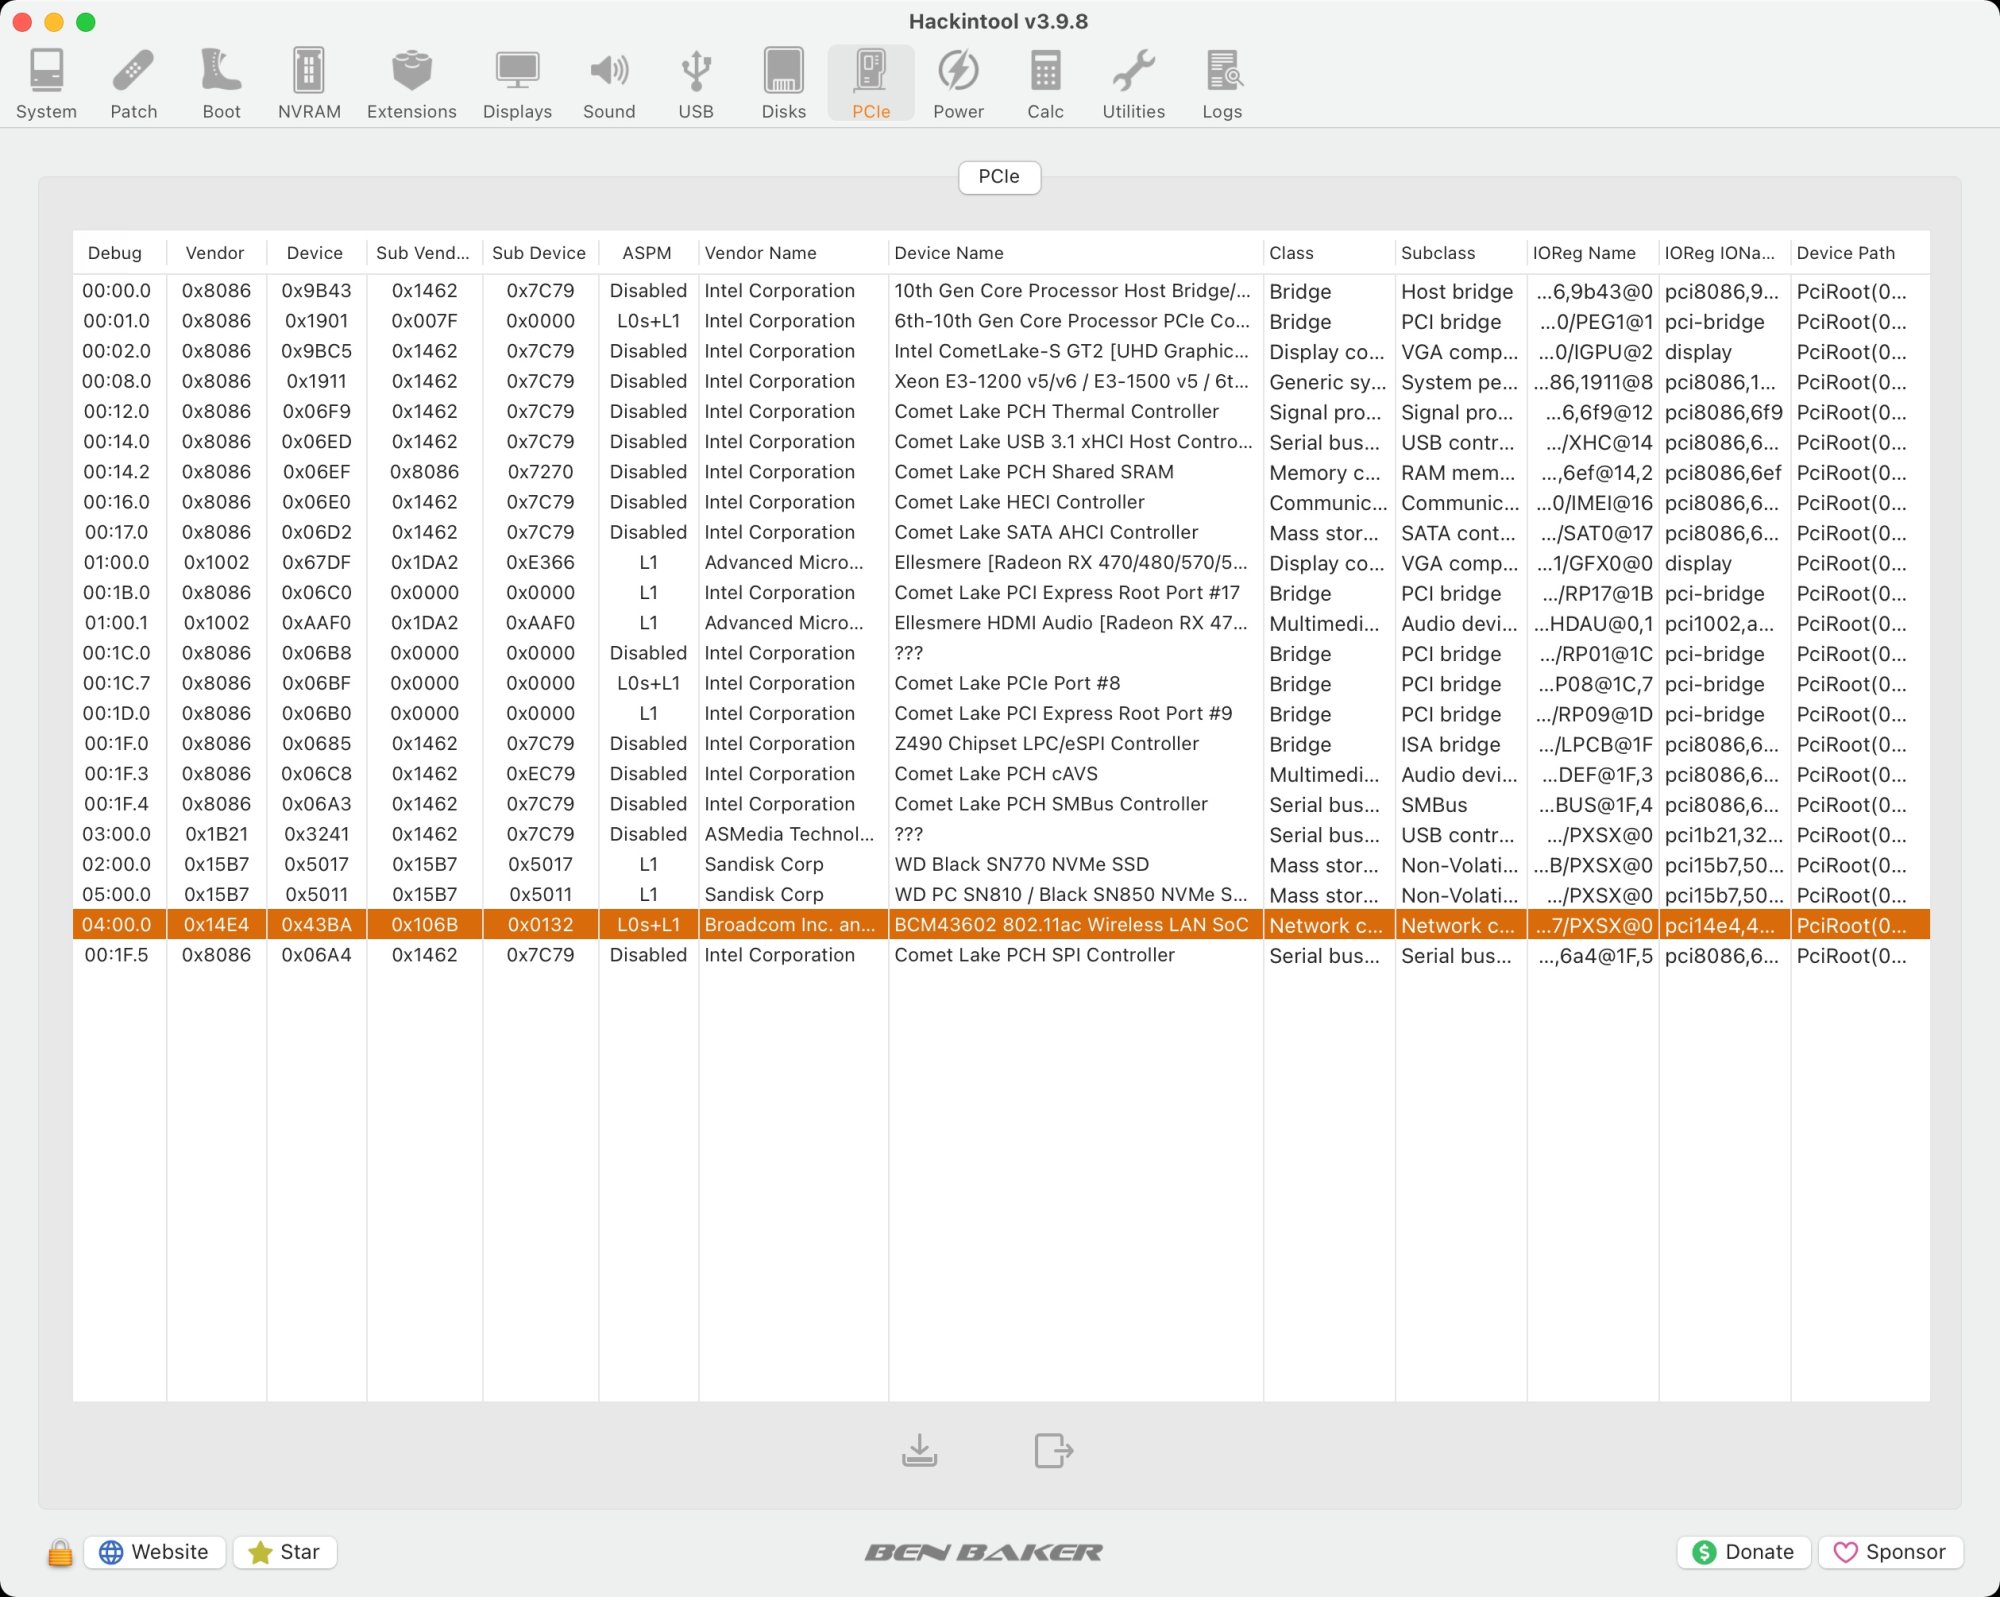Click the download update PCI IDs icon
This screenshot has width=2000, height=1597.
point(919,1450)
